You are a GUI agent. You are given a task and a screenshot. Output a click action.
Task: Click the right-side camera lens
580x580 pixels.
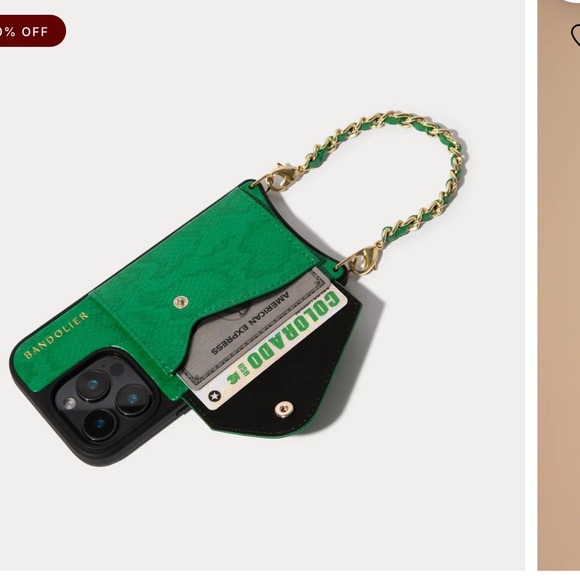133,399
